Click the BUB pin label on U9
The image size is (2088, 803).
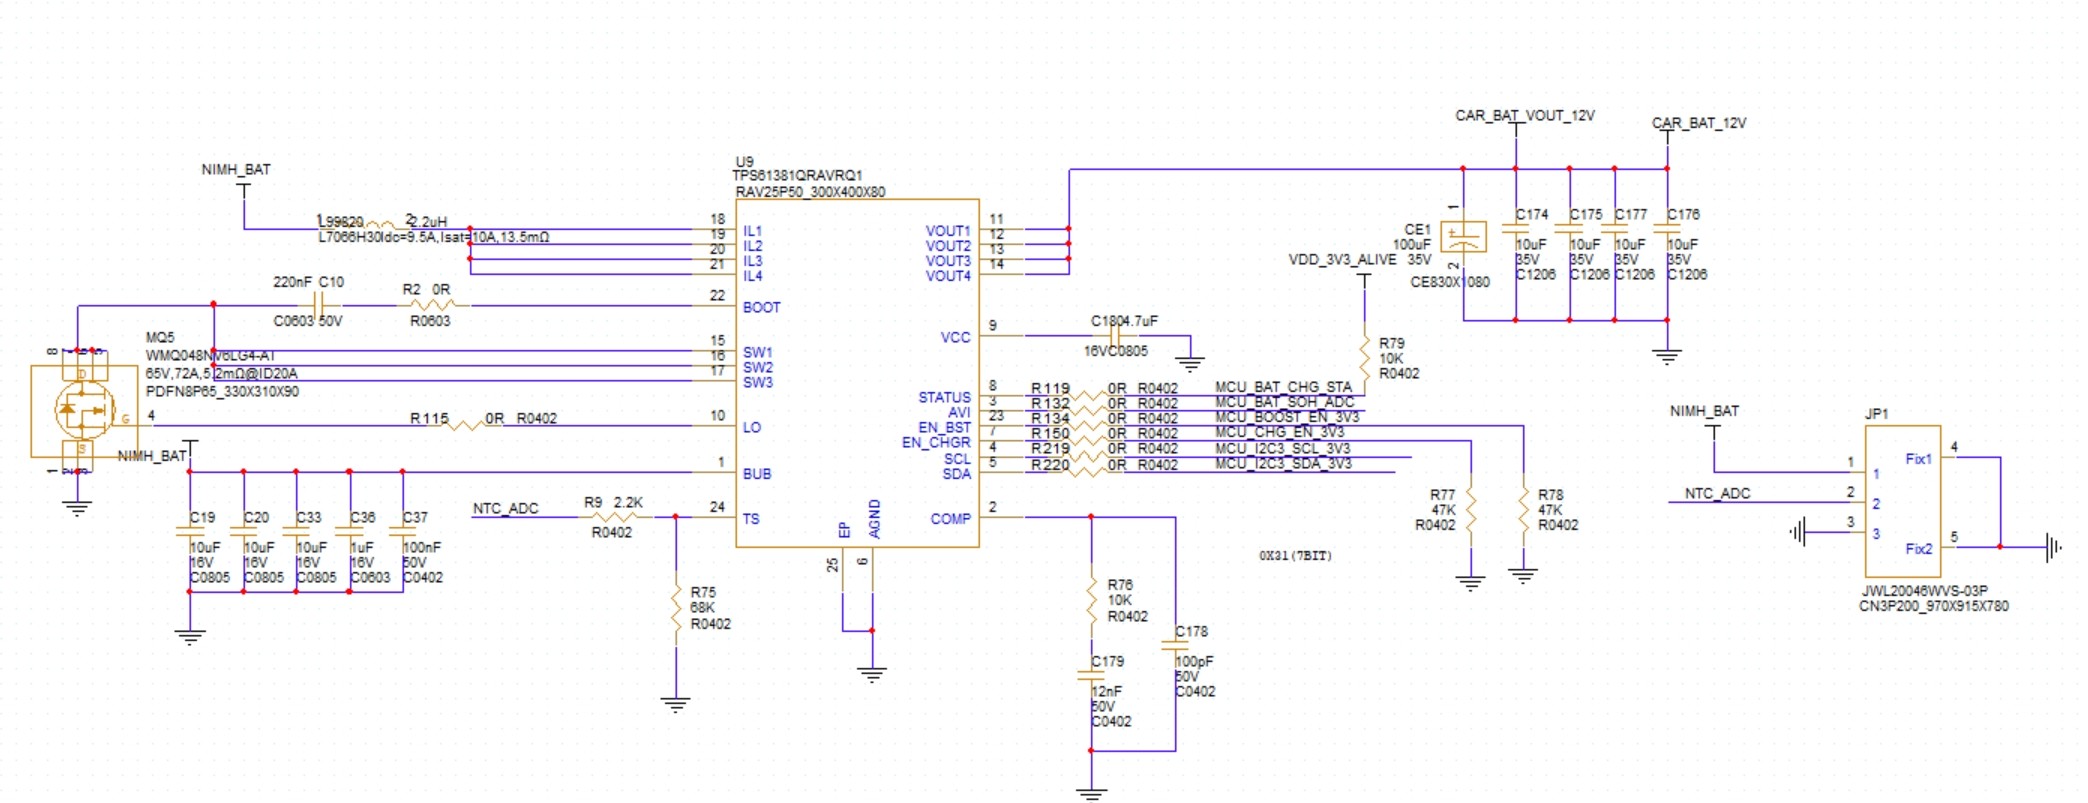pos(757,474)
